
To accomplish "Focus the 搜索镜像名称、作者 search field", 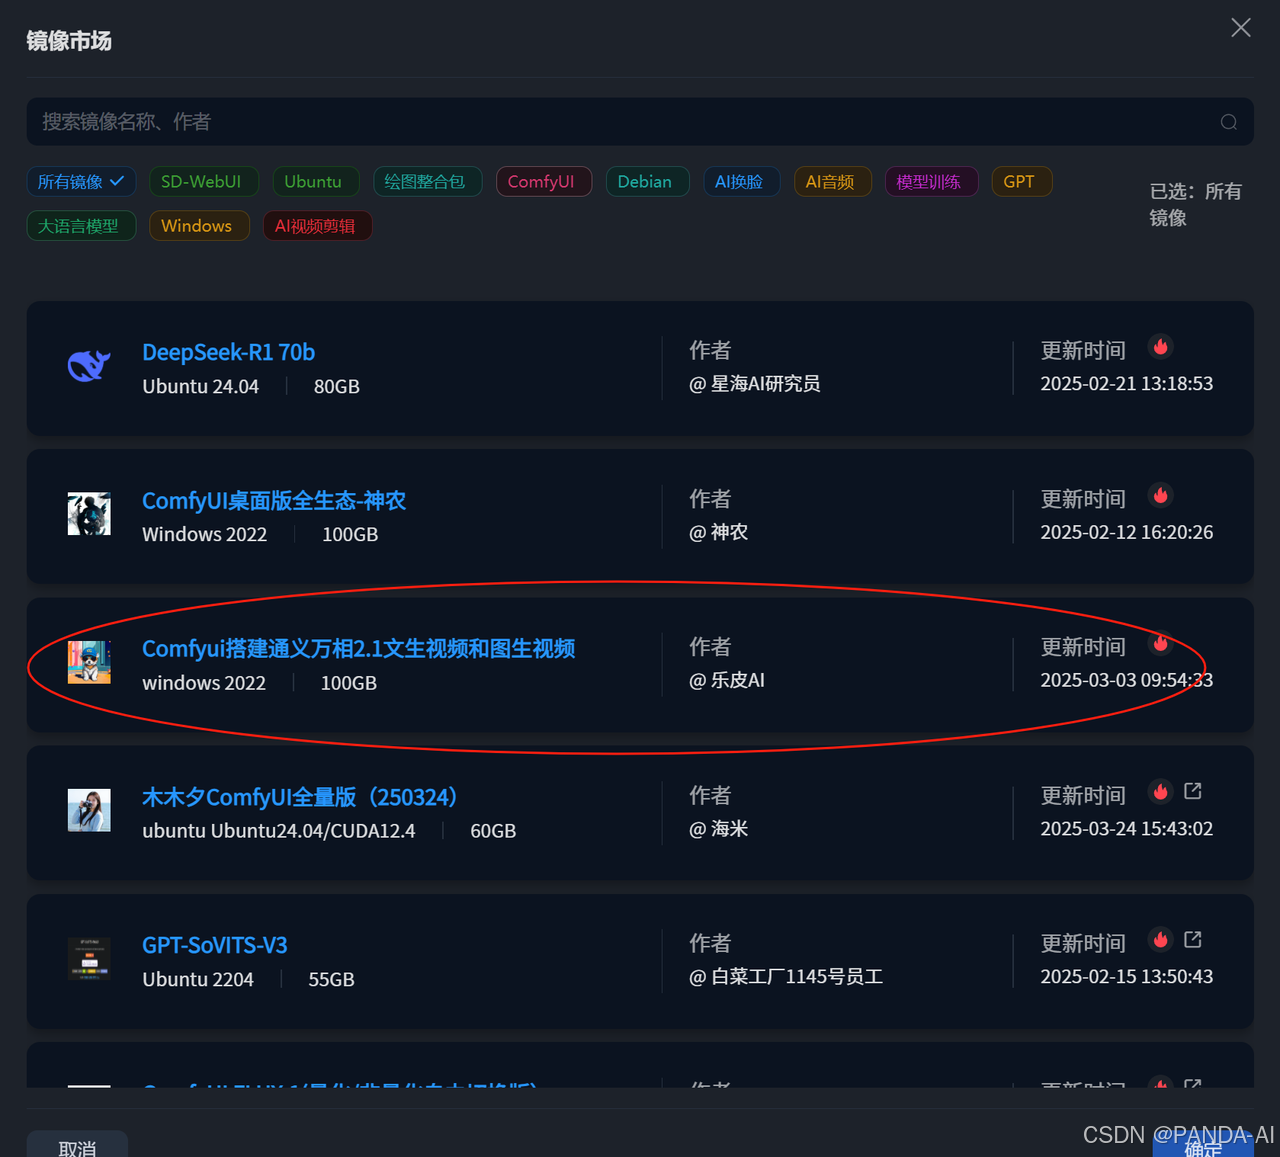I will (640, 122).
